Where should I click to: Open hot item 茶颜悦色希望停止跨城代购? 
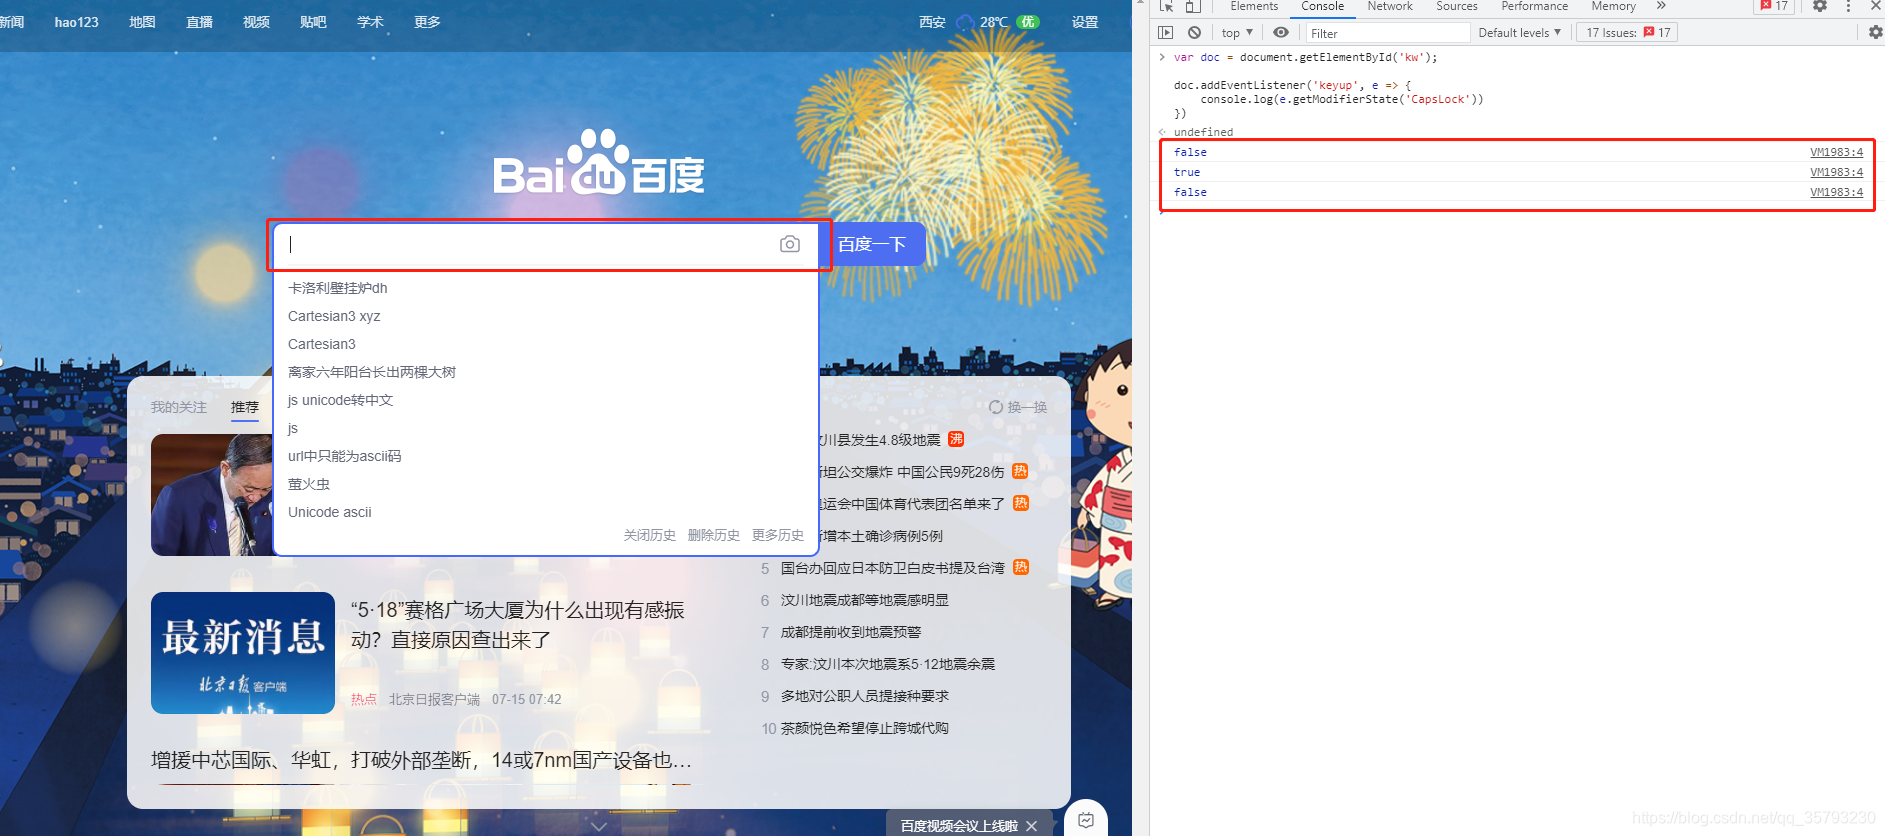pos(865,728)
